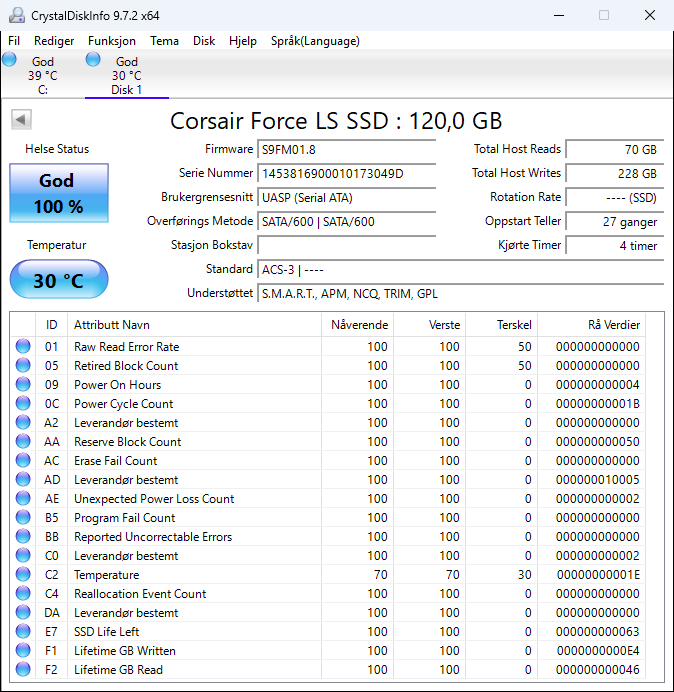Click the empty Stasjon Bokstav field
The height and width of the screenshot is (692, 674).
346,245
